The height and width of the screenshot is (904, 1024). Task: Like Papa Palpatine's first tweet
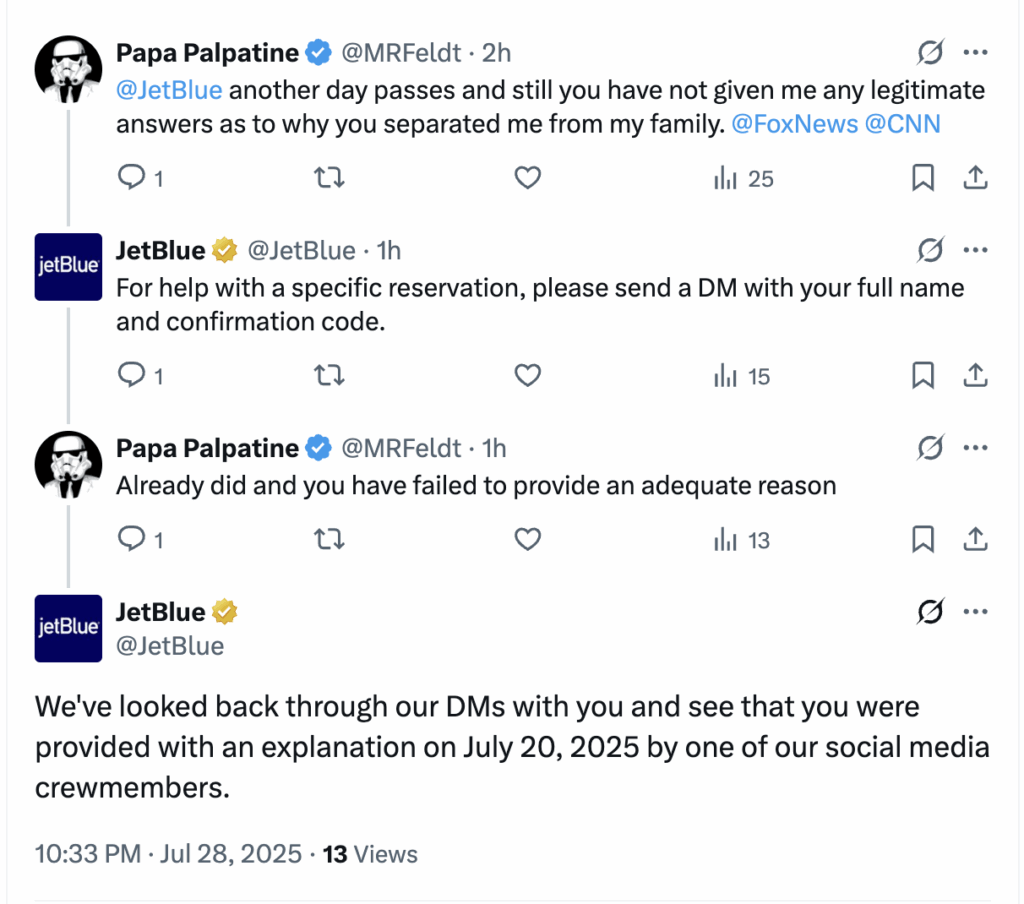(527, 179)
